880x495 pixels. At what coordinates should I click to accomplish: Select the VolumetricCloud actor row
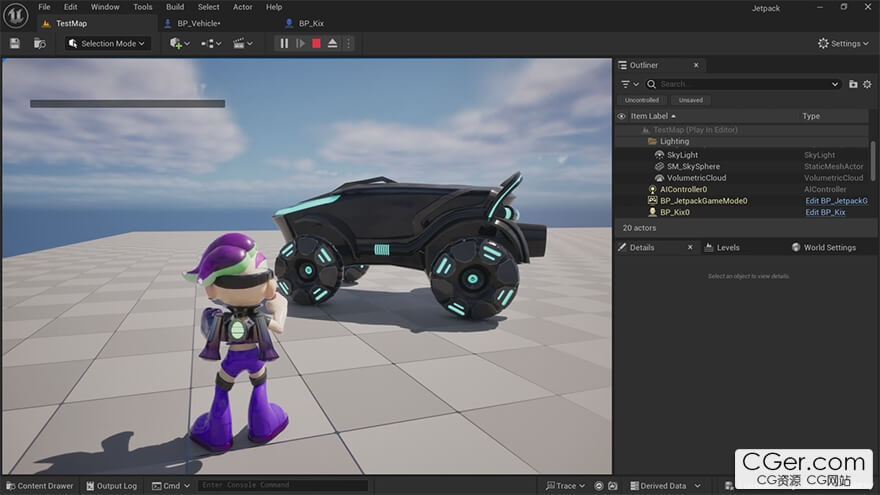[x=742, y=178]
